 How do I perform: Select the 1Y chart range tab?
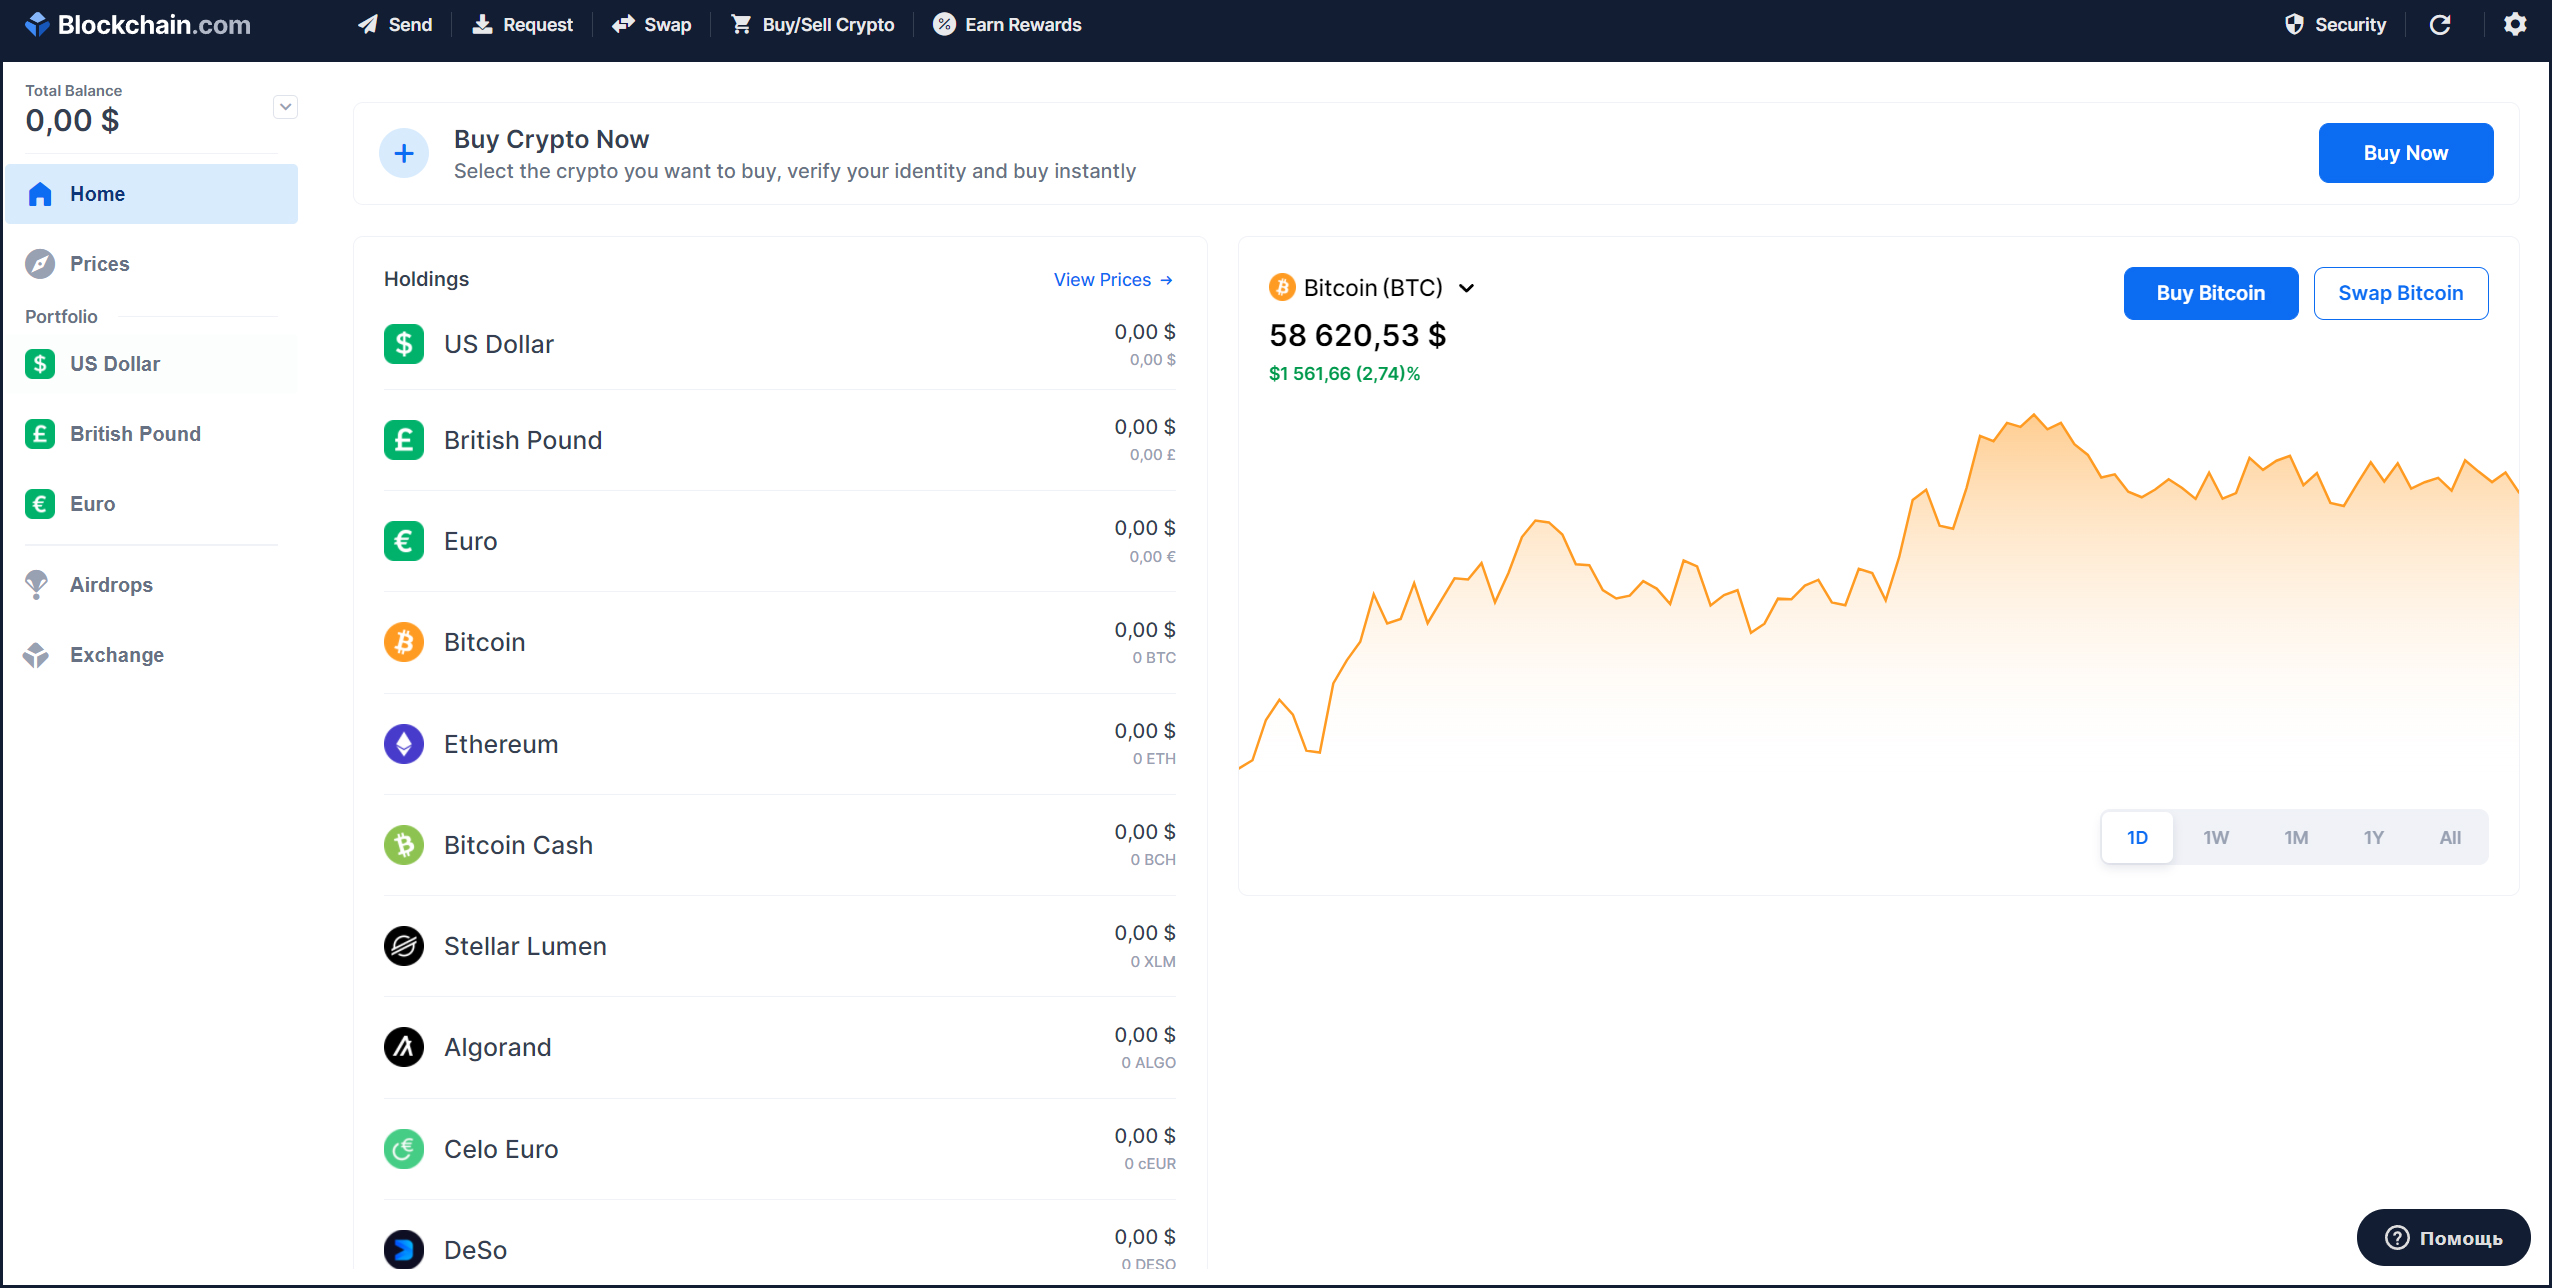(x=2374, y=838)
